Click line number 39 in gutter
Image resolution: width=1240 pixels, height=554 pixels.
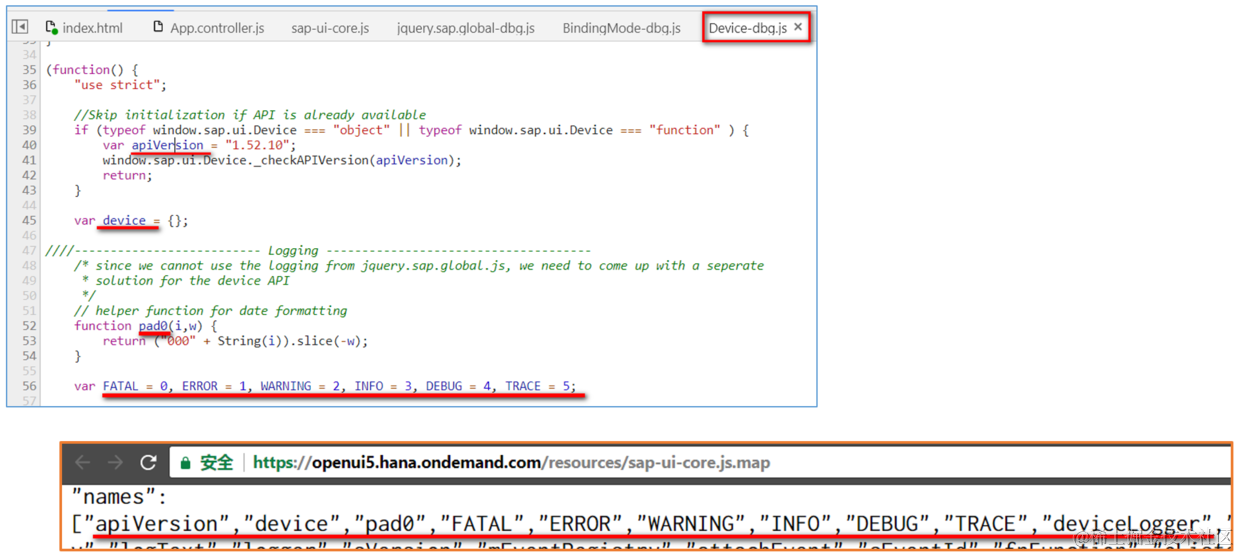(x=29, y=130)
